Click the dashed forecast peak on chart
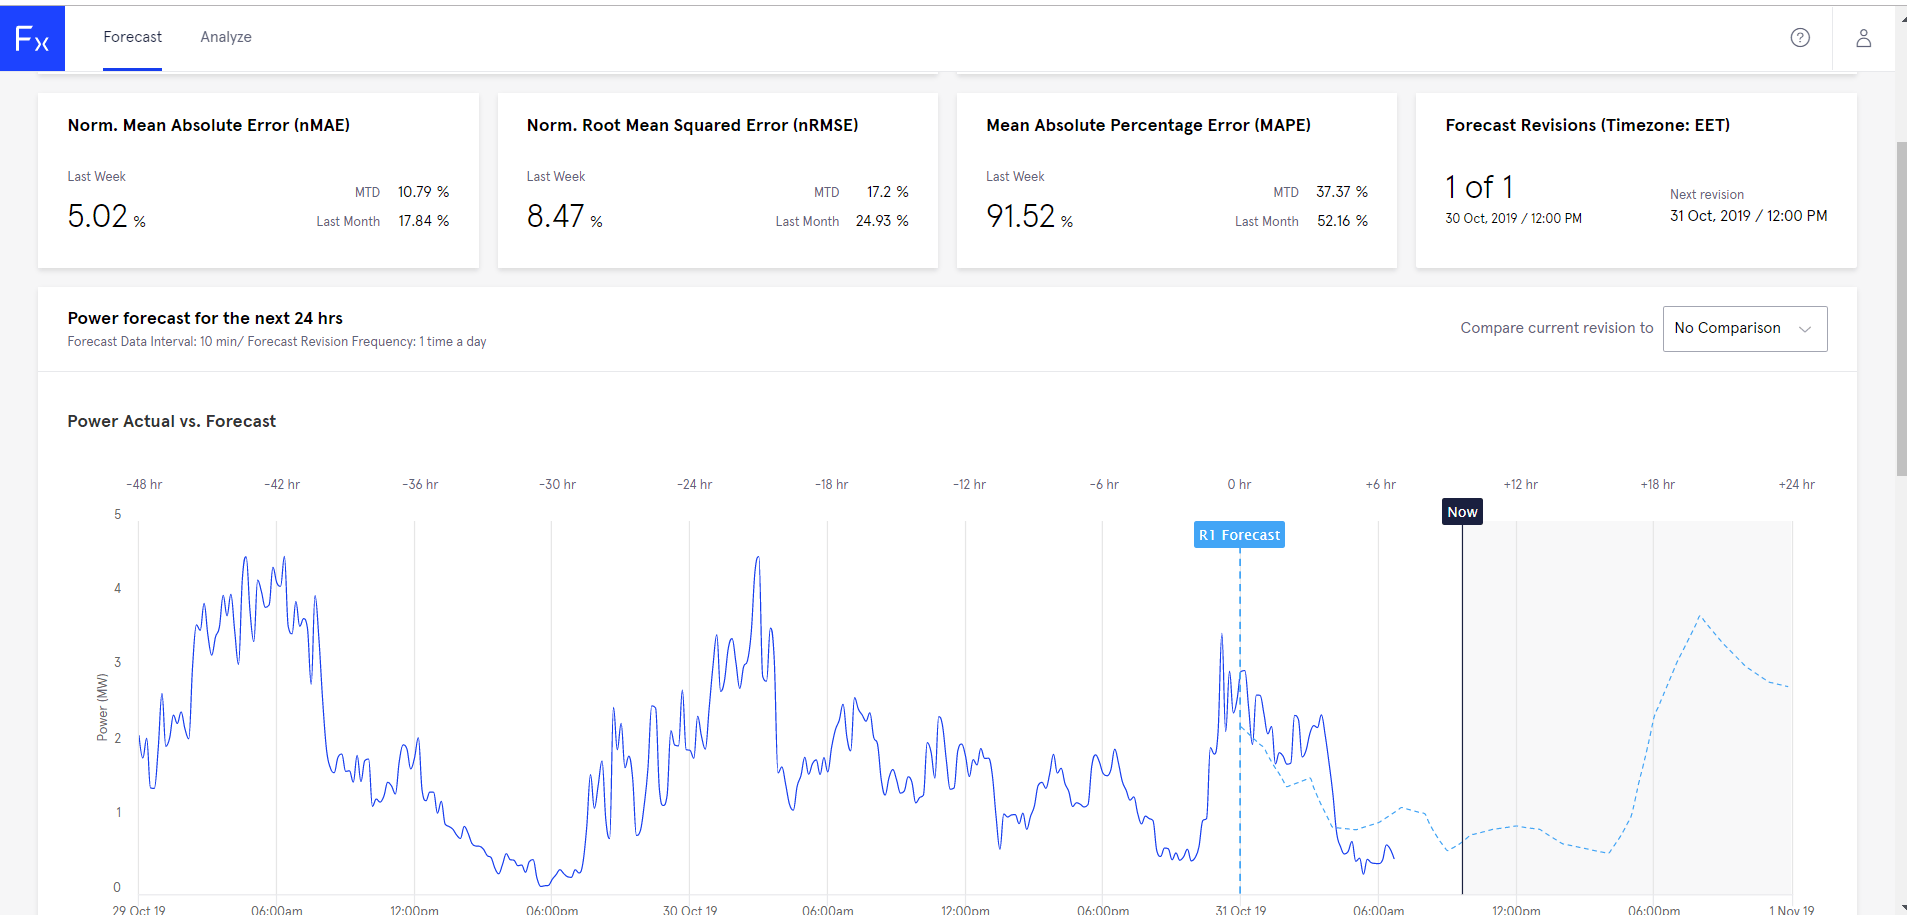The width and height of the screenshot is (1907, 915). click(x=1699, y=617)
